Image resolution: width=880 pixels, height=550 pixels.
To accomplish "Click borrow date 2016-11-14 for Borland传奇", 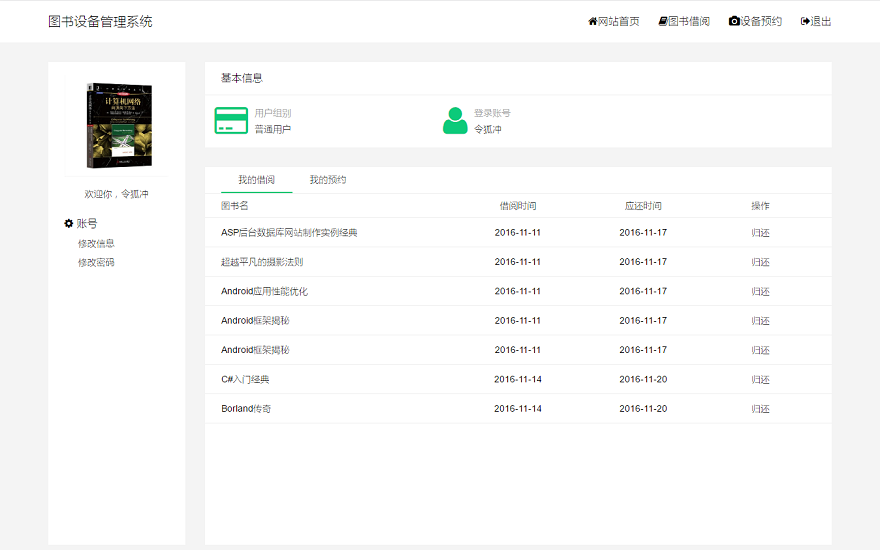I will click(518, 409).
